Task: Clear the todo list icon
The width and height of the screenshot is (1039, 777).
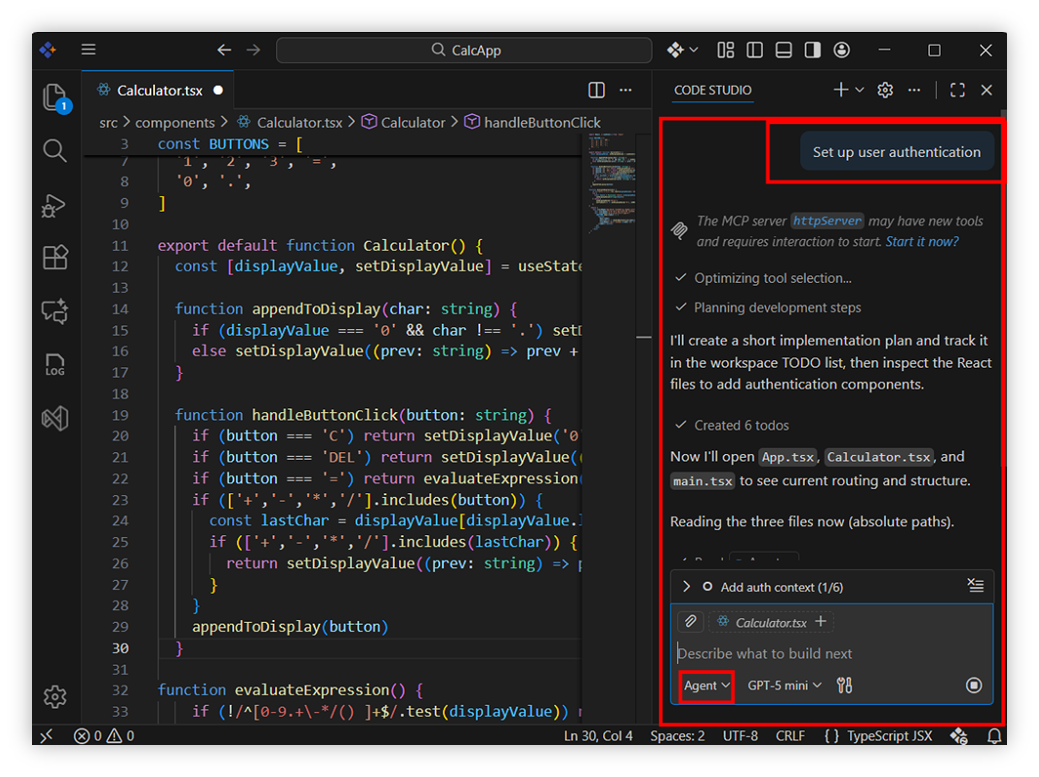Action: click(976, 586)
